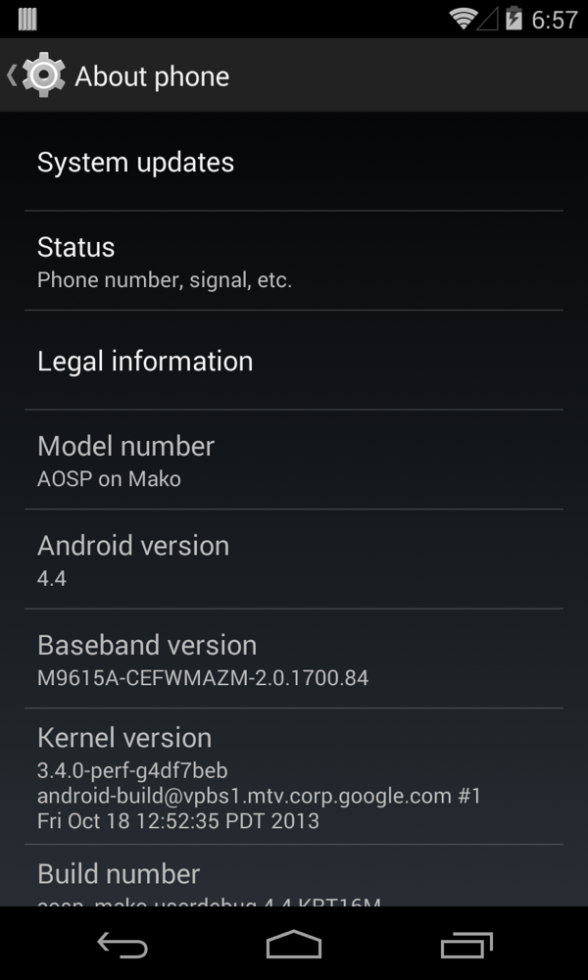Screen dimensions: 588x980
Task: Open System updates
Action: tap(294, 162)
